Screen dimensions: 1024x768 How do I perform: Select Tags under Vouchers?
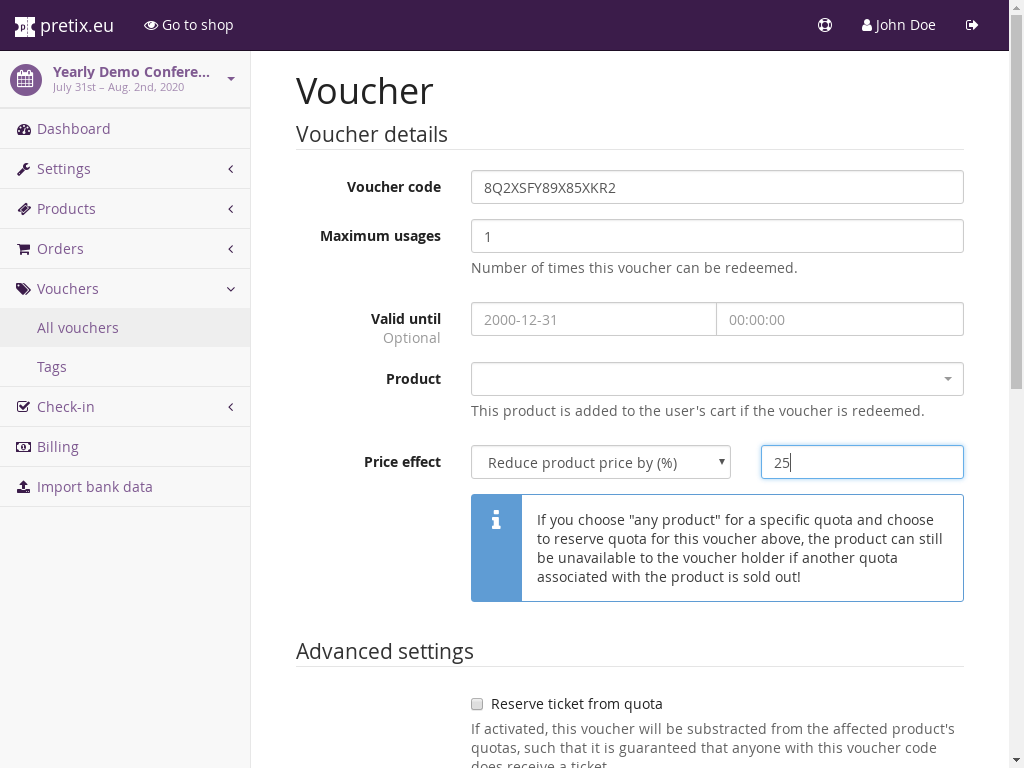52,367
